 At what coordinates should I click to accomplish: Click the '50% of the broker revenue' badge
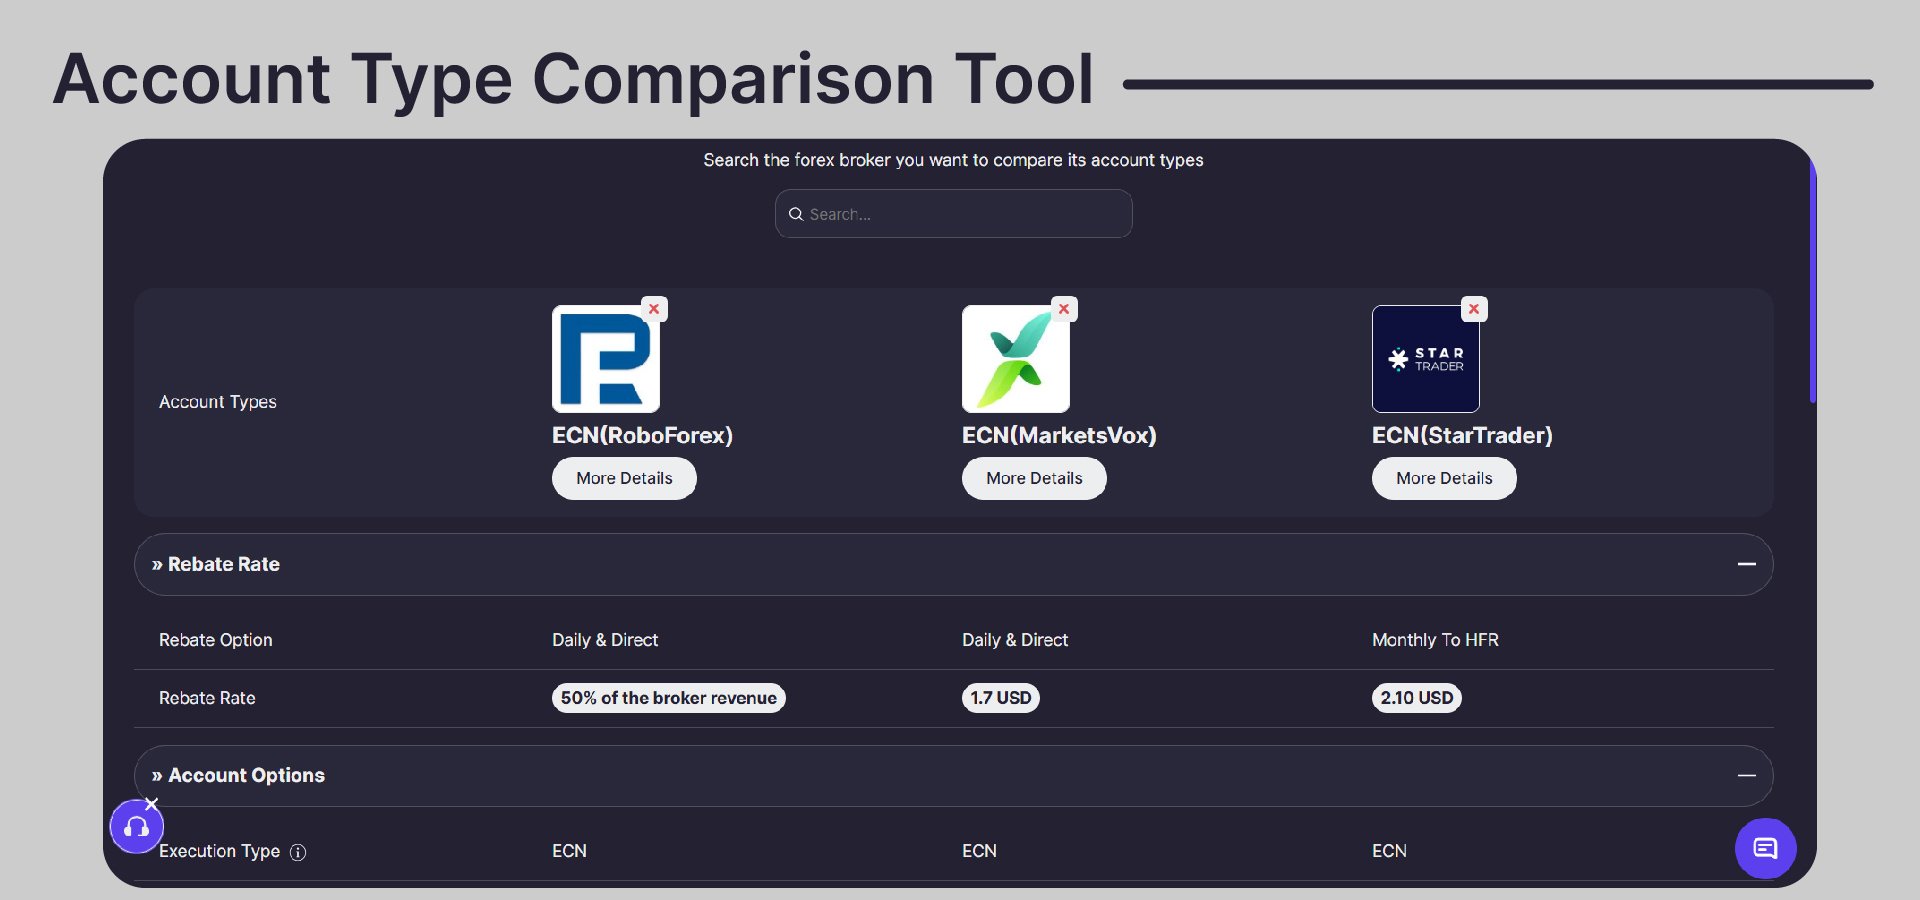(x=669, y=698)
